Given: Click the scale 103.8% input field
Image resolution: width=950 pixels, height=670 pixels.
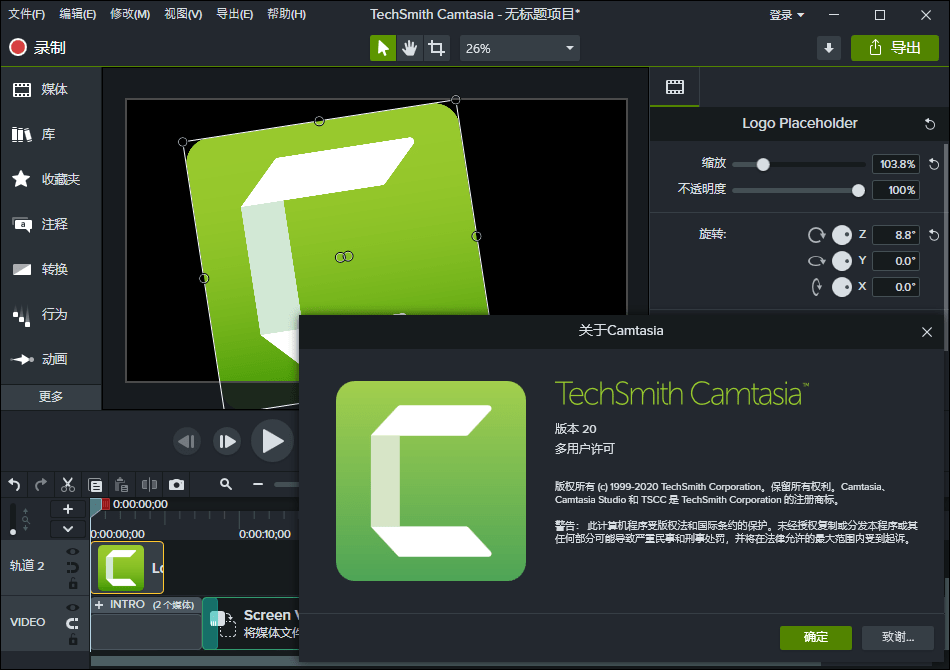Looking at the screenshot, I should pos(895,164).
